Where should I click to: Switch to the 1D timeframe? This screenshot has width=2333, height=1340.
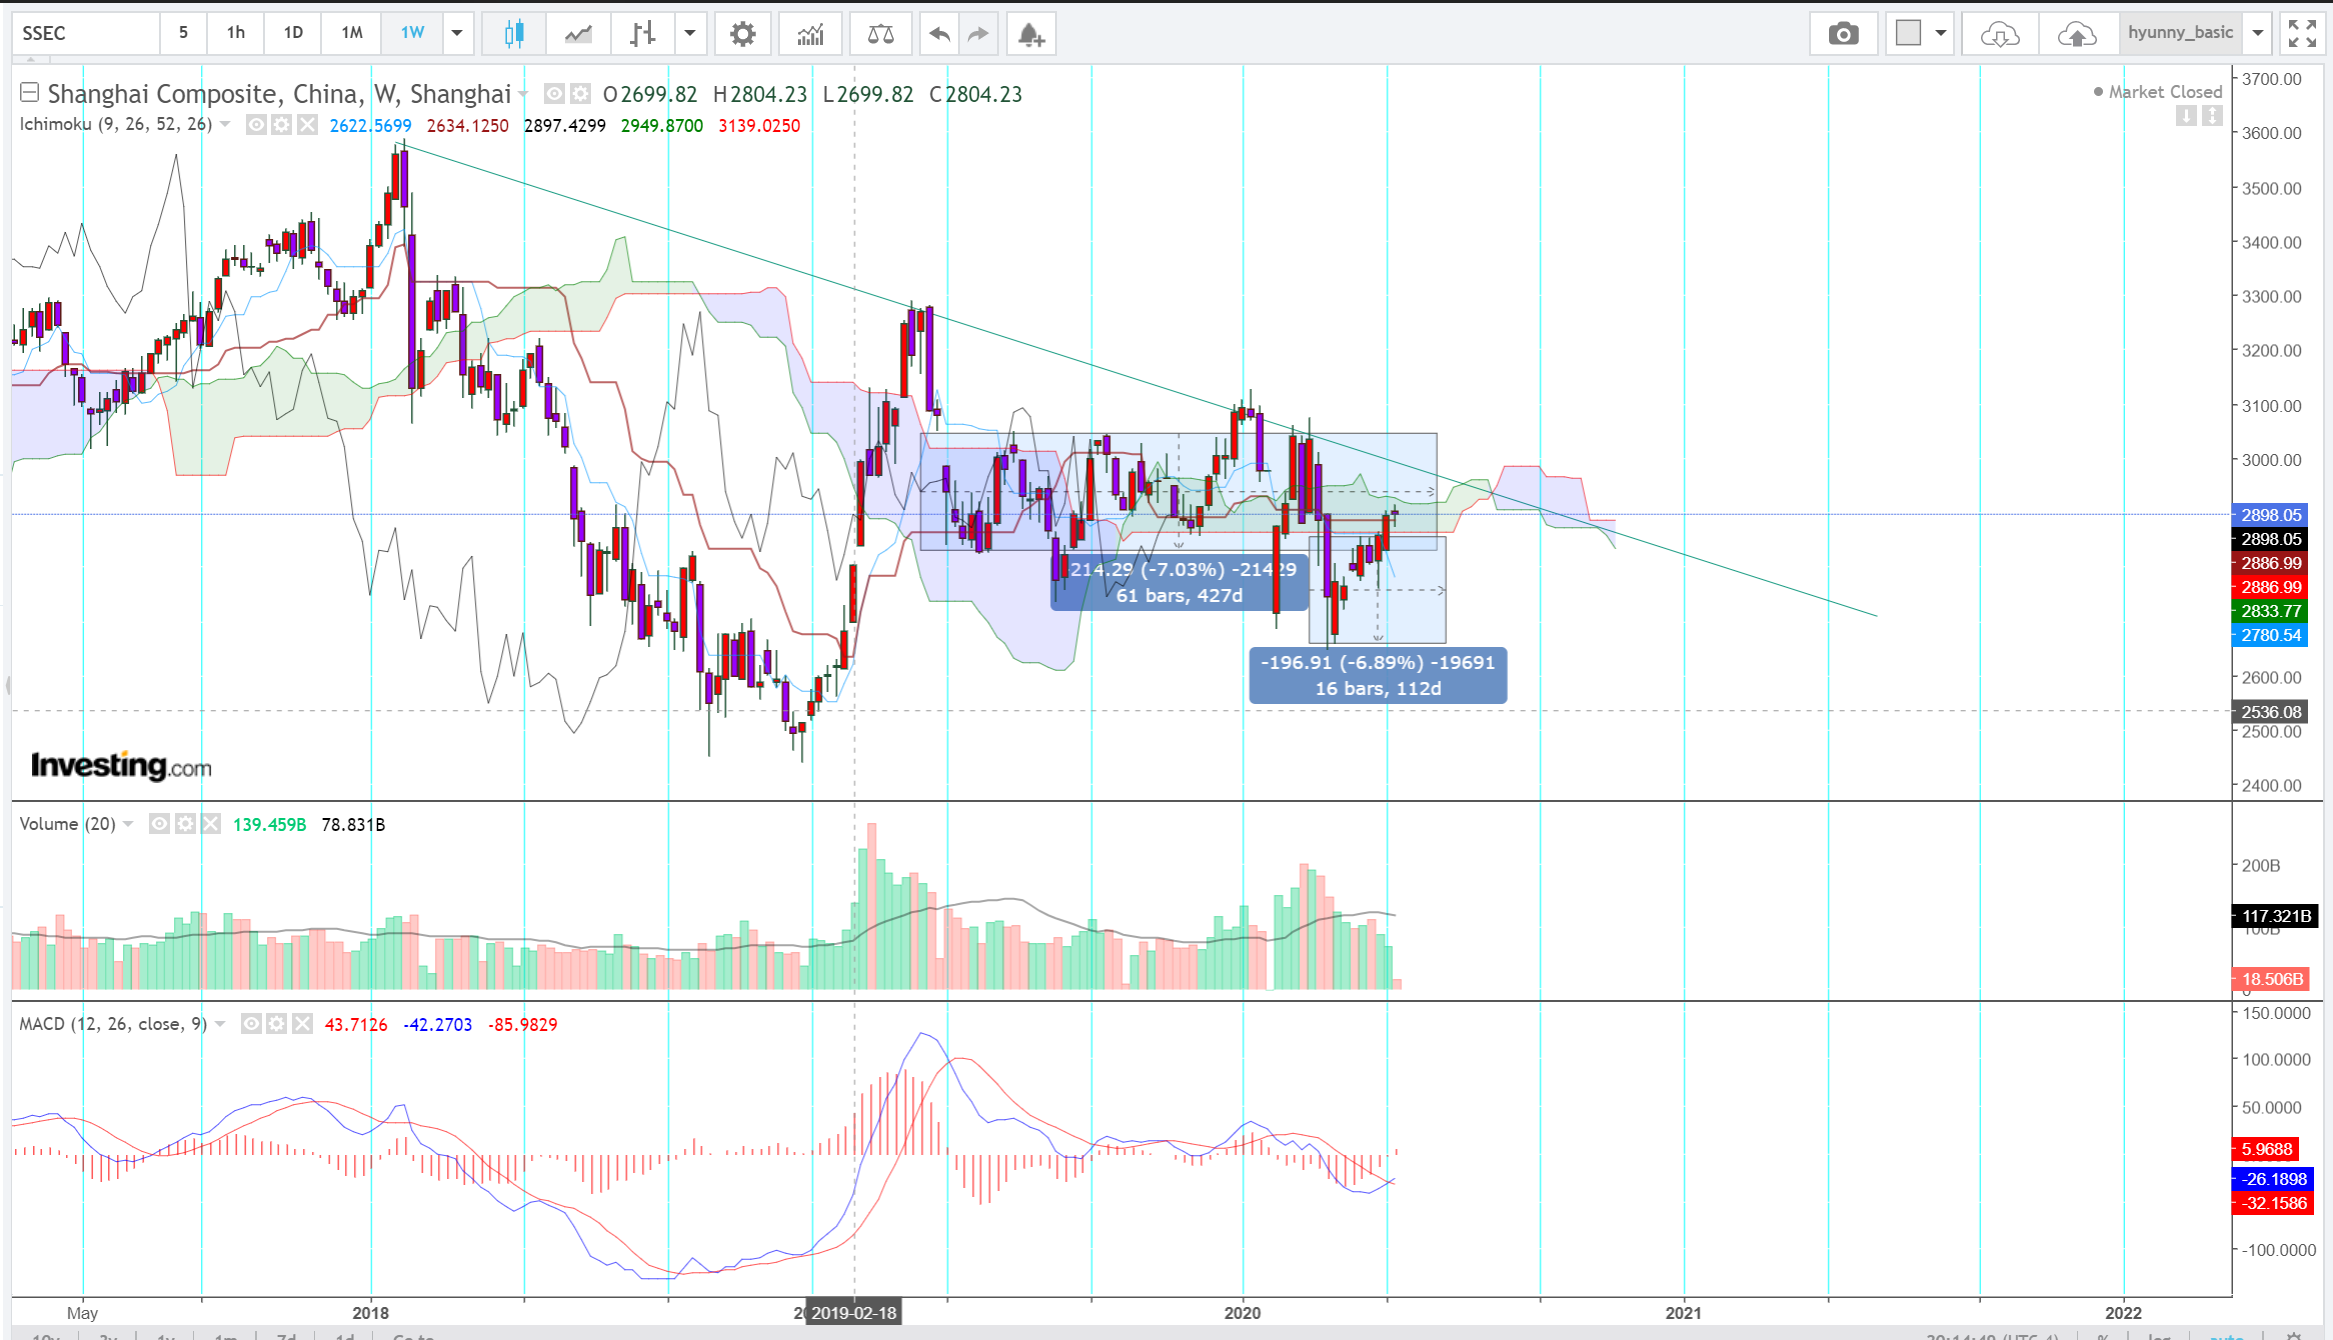pos(293,33)
